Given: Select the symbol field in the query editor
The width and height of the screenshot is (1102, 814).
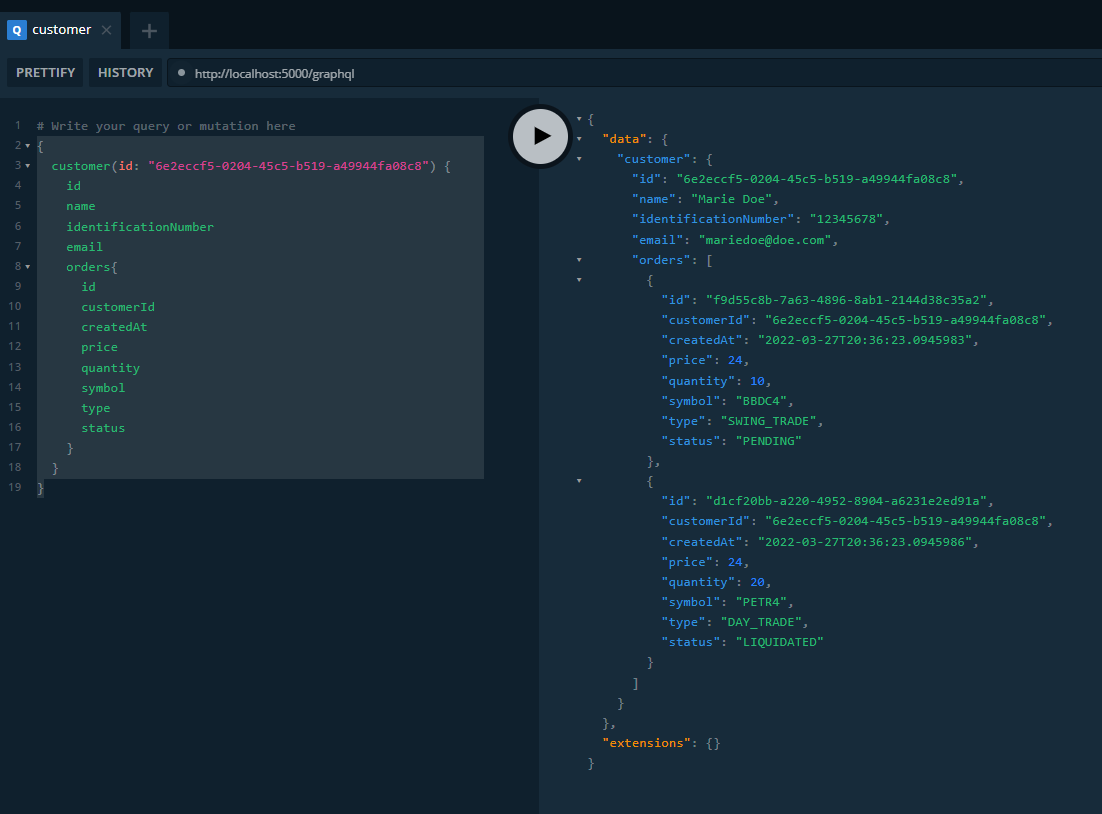Looking at the screenshot, I should [103, 387].
